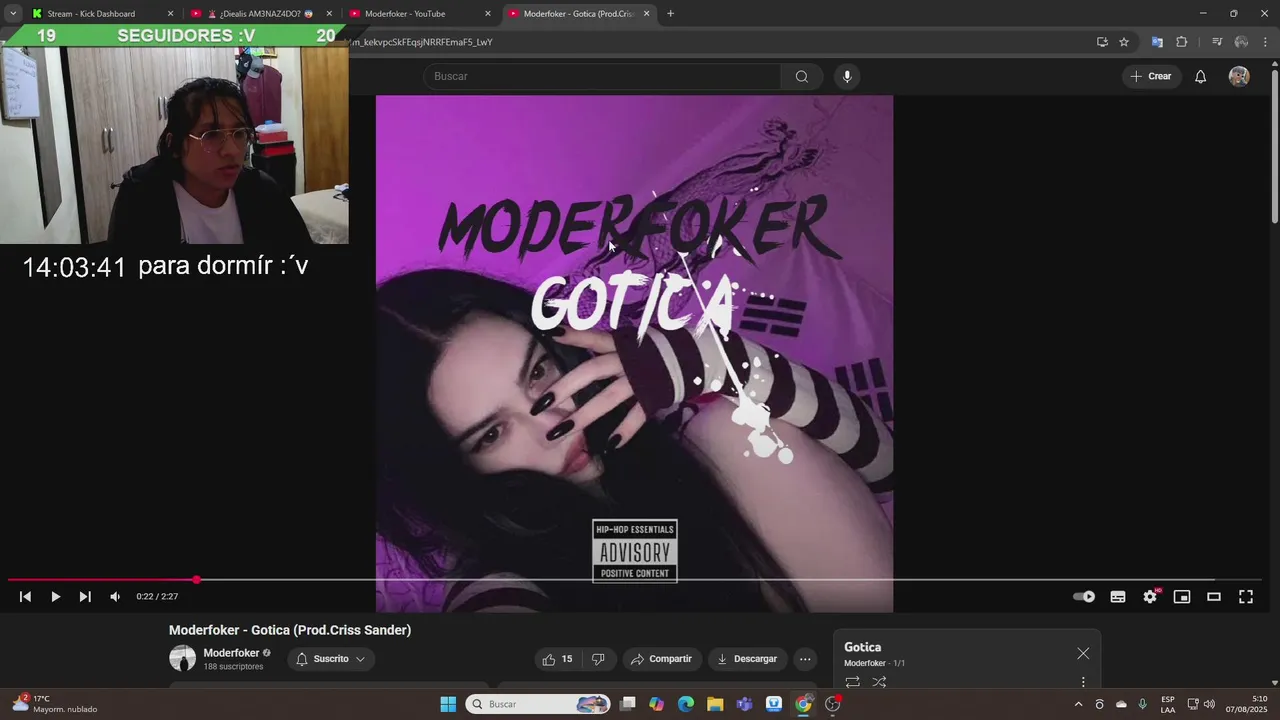Switch to the ¿Diealis AM3NAZ4DO? tab
The width and height of the screenshot is (1280, 720).
click(261, 14)
